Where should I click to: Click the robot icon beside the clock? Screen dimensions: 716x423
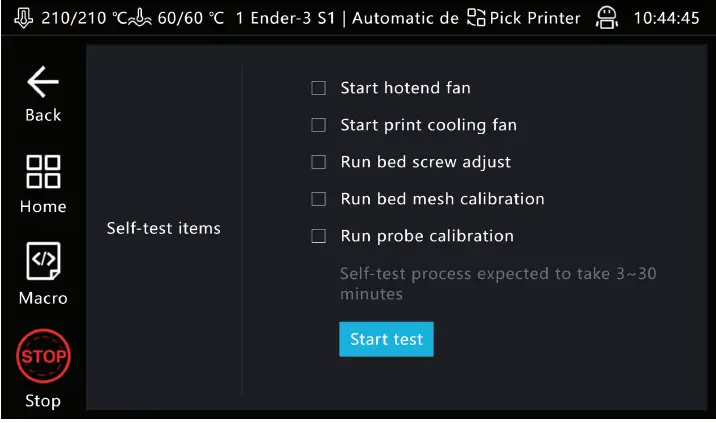click(x=605, y=19)
